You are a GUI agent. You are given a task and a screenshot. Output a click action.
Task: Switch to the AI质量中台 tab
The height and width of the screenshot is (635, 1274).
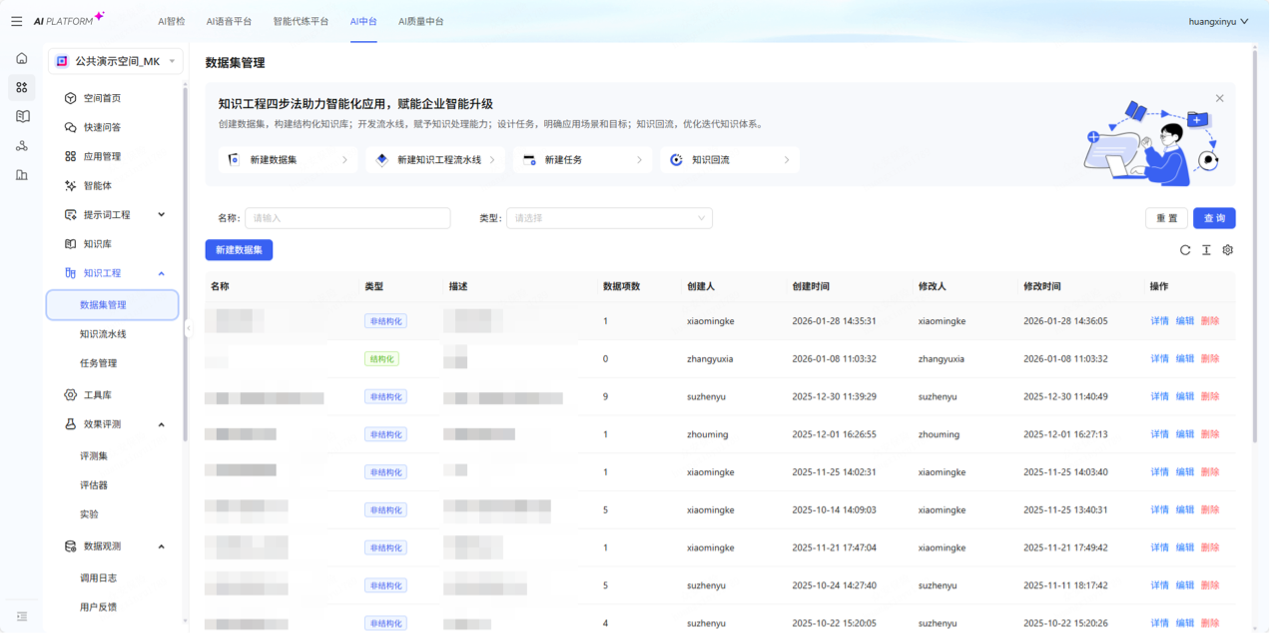point(420,21)
